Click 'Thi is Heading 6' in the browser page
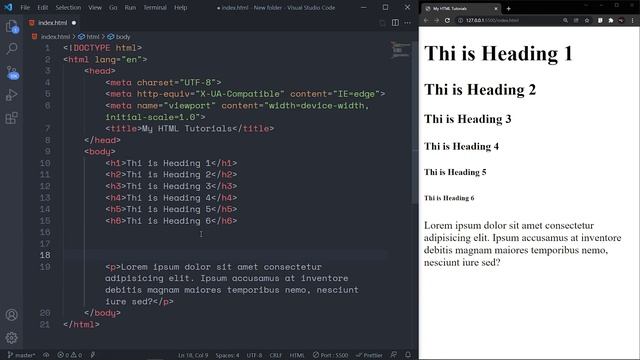This screenshot has width=640, height=360. pos(449,198)
